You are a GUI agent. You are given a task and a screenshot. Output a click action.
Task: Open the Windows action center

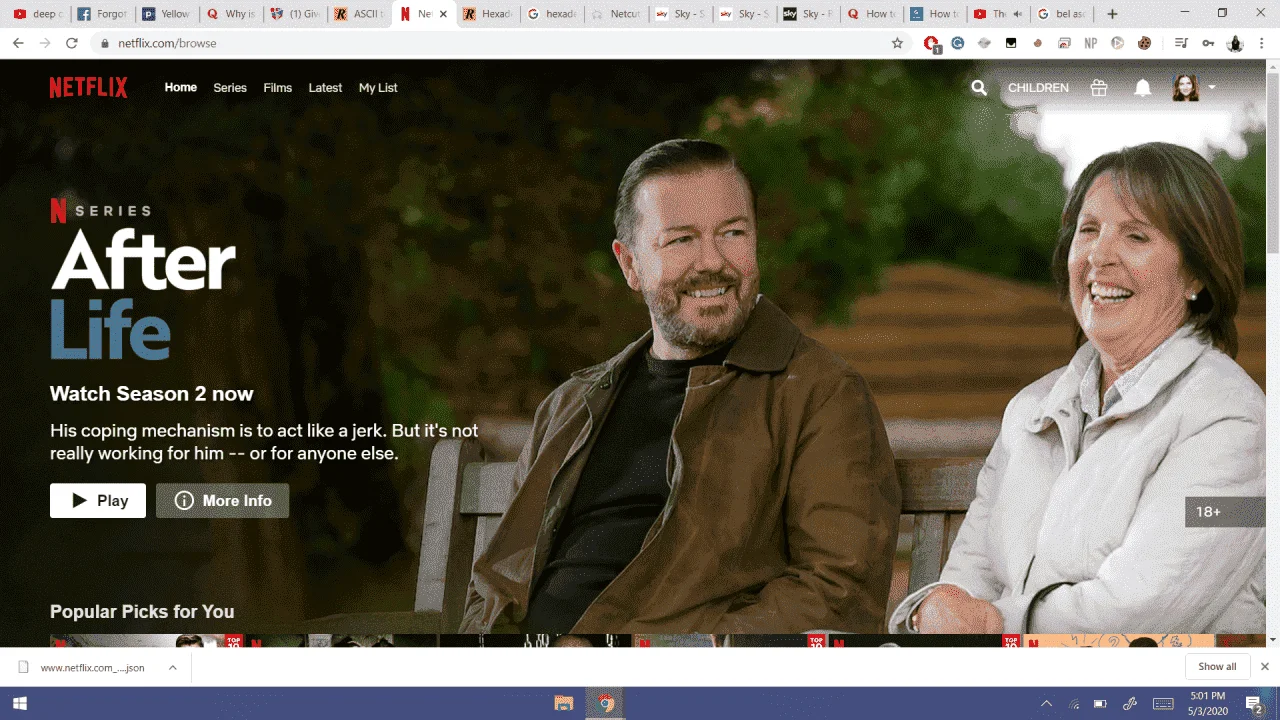(x=1254, y=704)
